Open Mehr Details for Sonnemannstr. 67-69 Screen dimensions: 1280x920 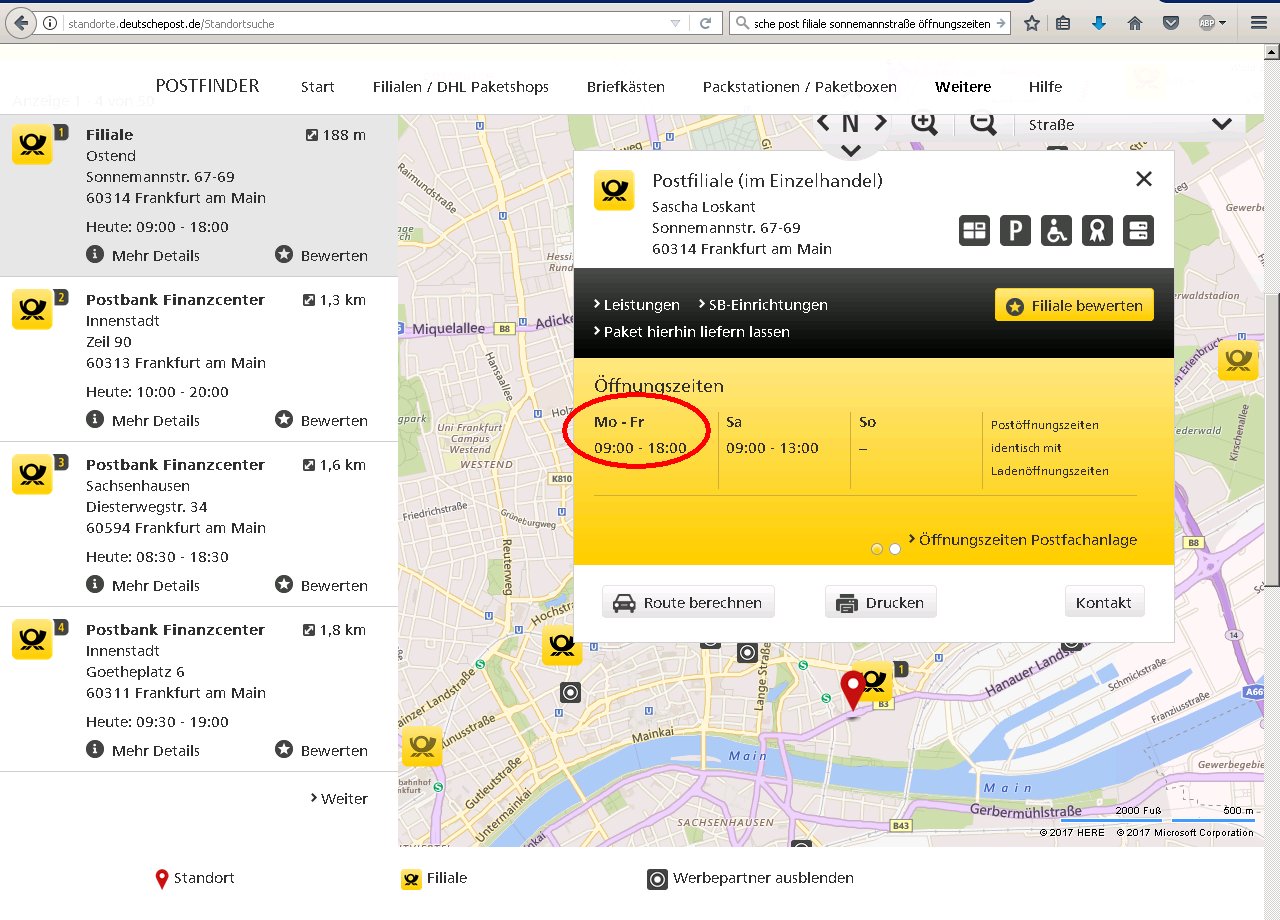pos(143,255)
